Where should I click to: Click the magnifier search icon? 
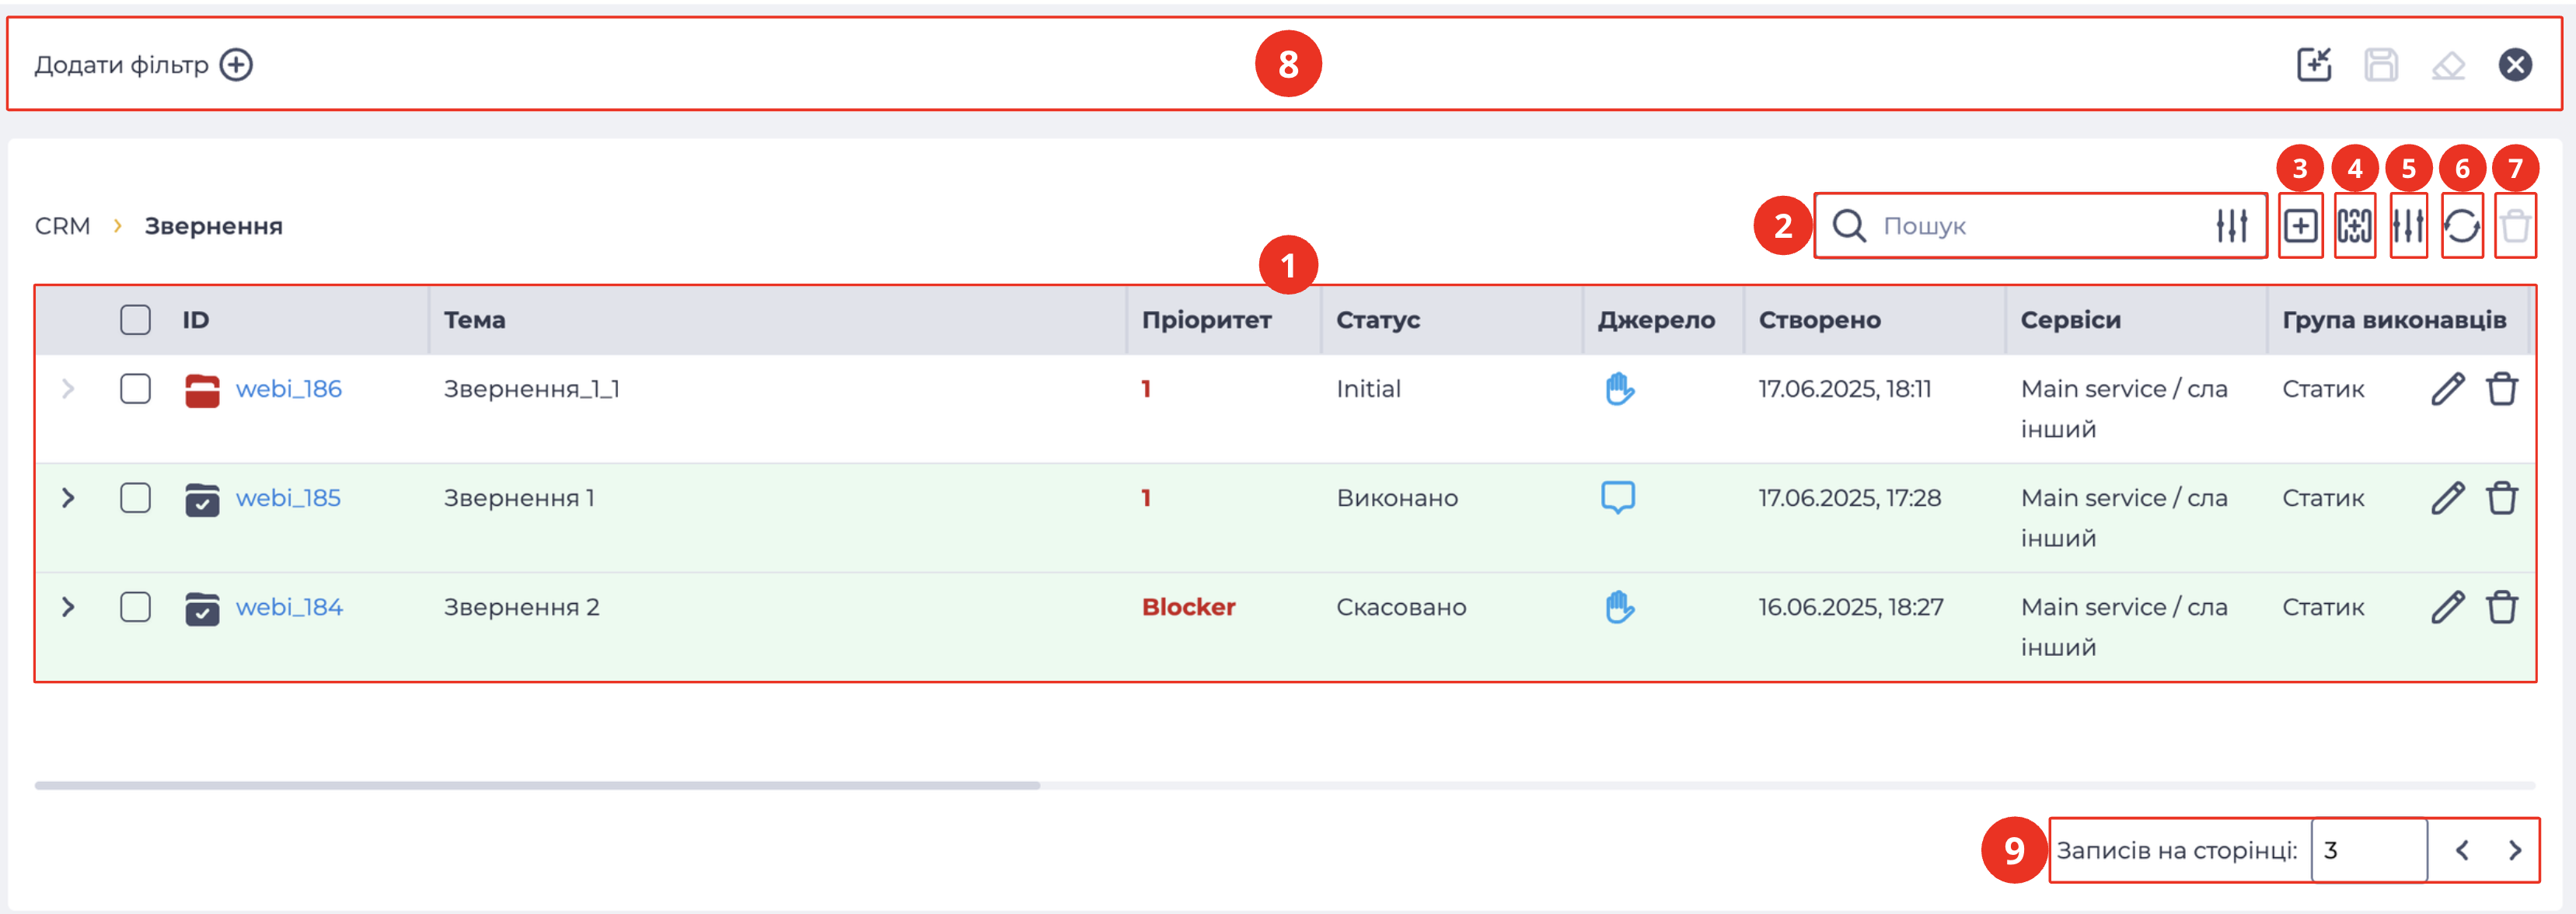[1849, 226]
